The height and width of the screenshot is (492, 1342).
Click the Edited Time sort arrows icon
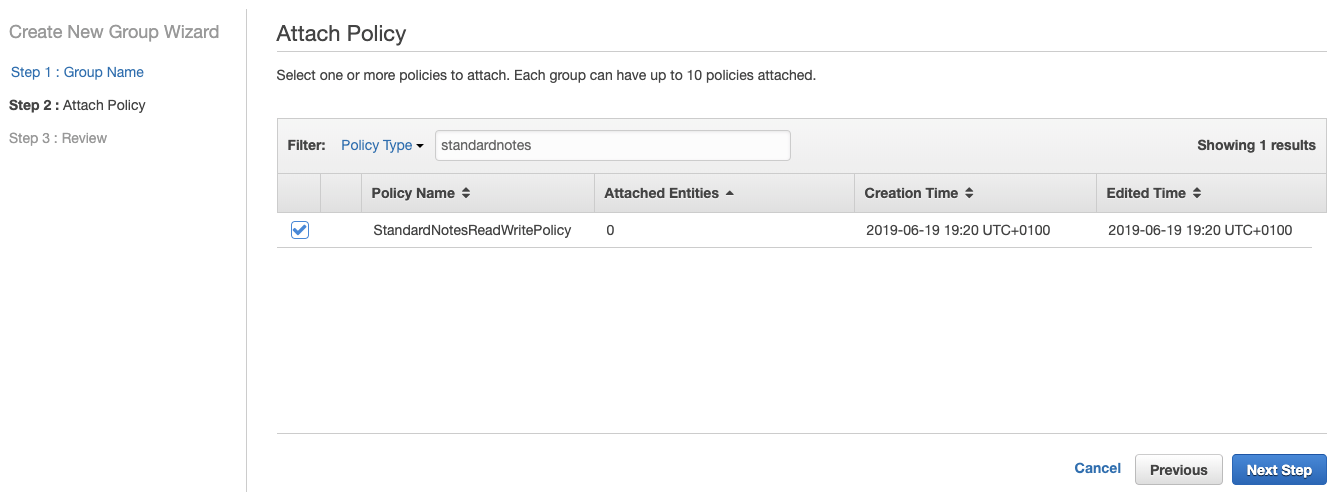click(x=1197, y=193)
